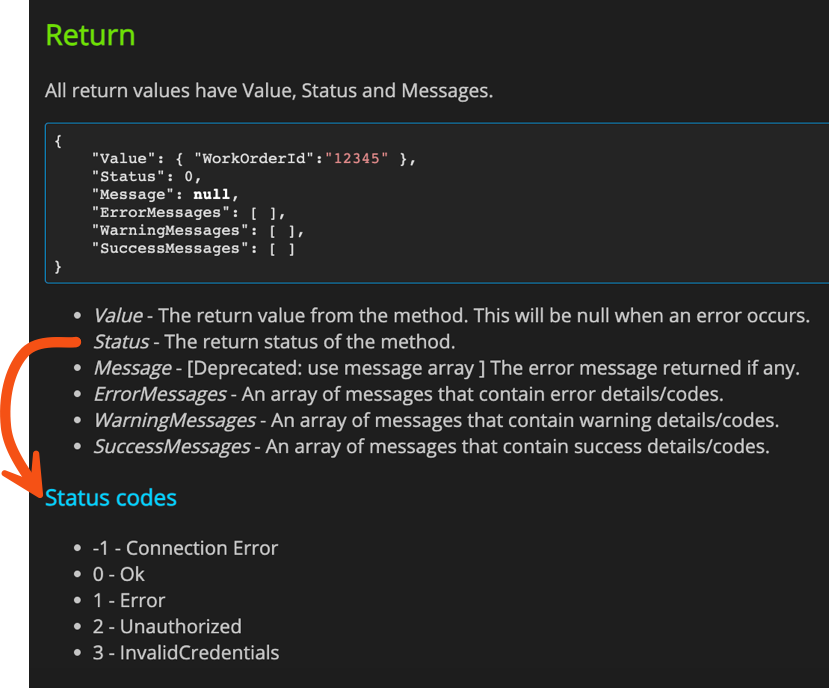Viewport: 829px width, 688px height.
Task: Click the -1 Connection Error entry
Action: pyautogui.click(x=185, y=548)
